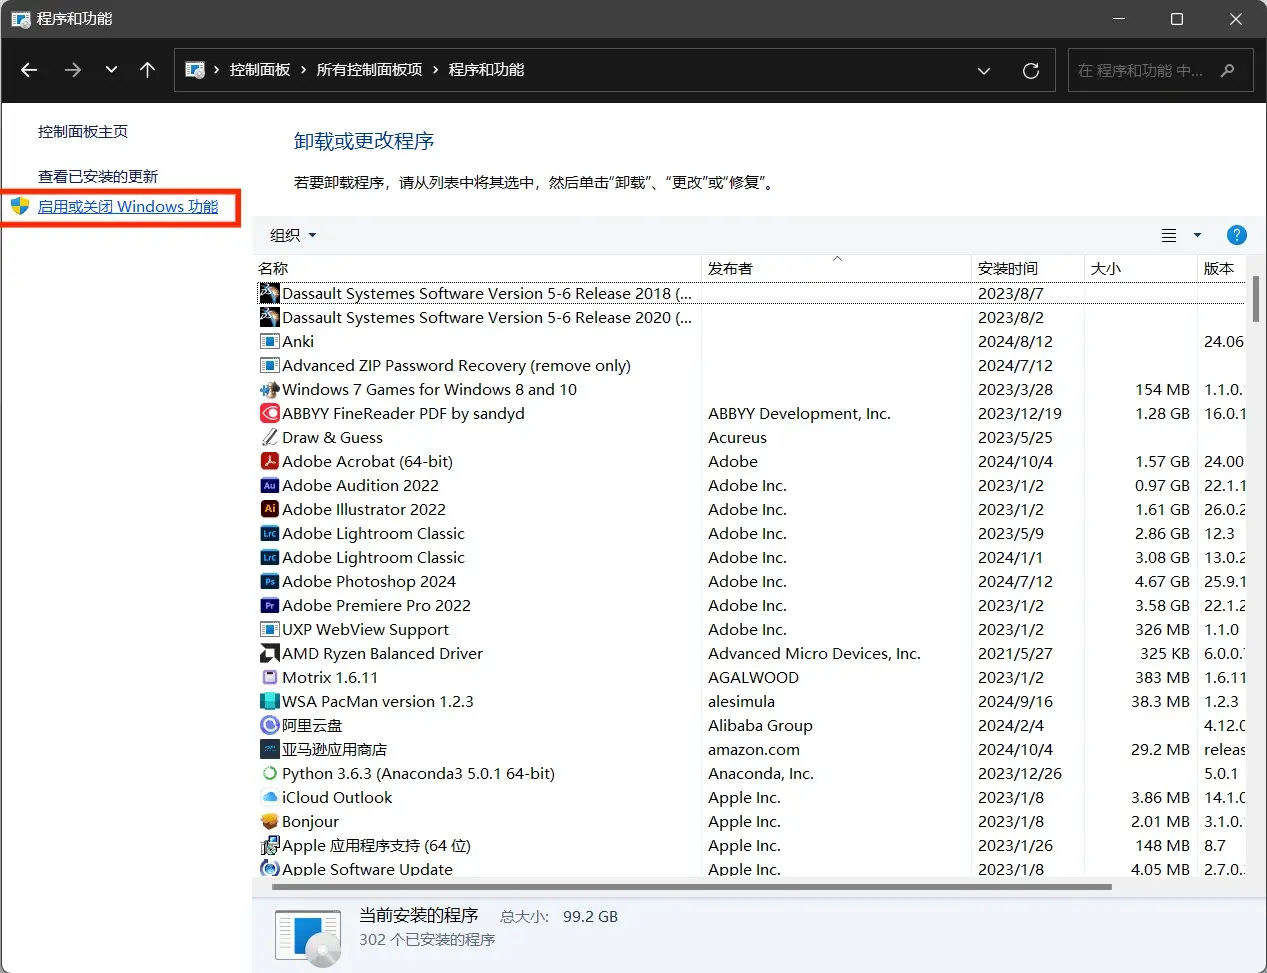
Task: Sort by the 发布者 column header
Action: tap(836, 268)
